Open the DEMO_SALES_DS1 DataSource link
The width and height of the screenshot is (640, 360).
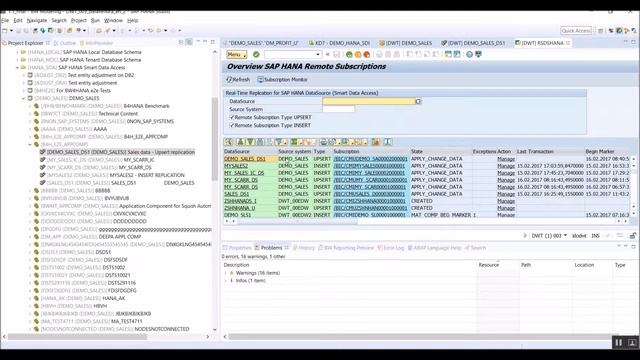tap(245, 159)
